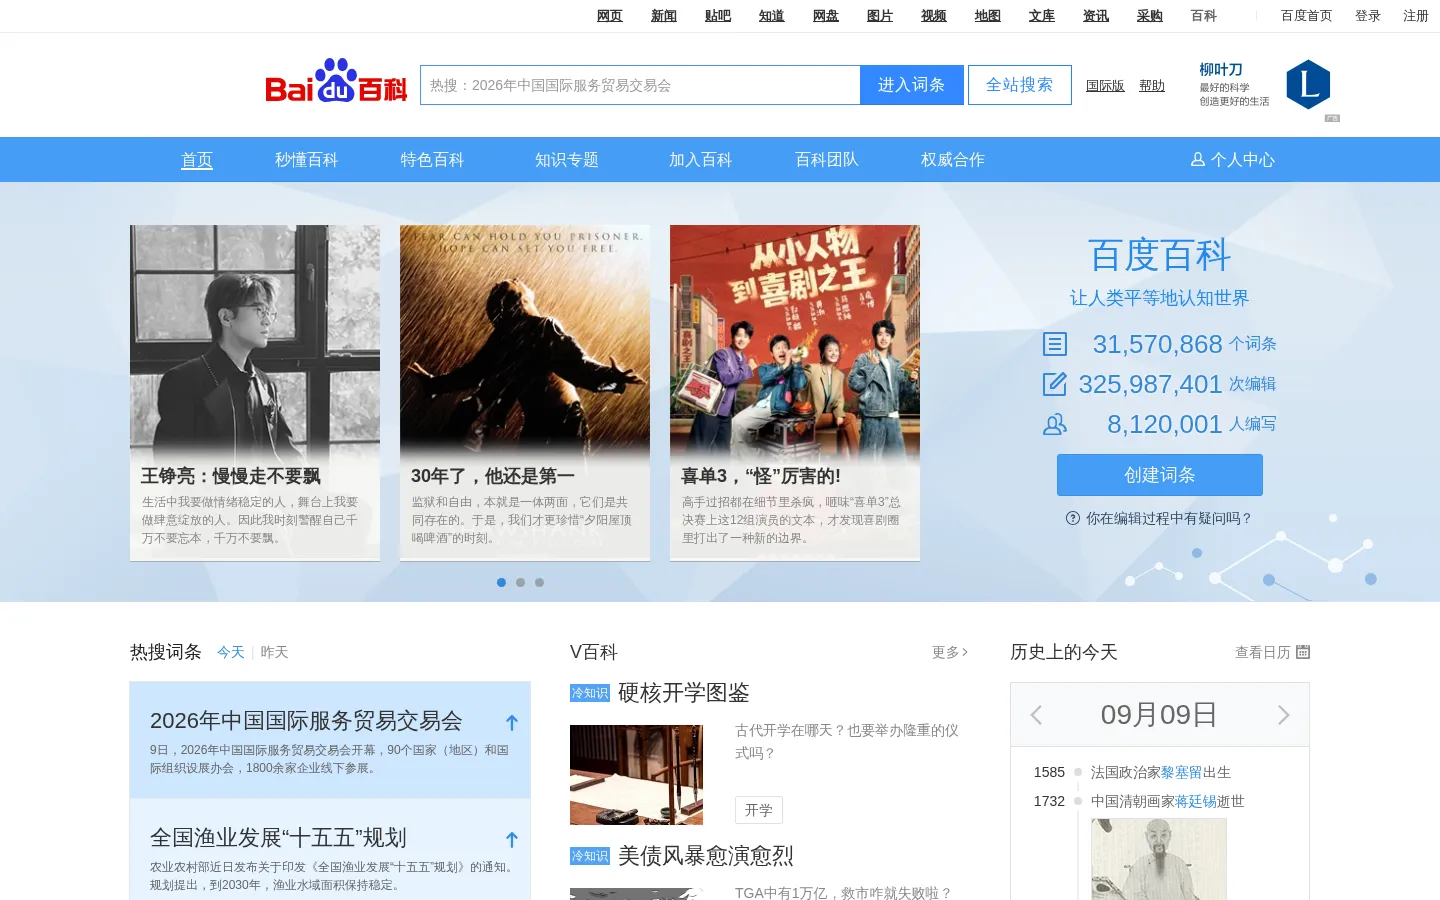The image size is (1440, 900).
Task: Click the Baike search input field
Action: [640, 85]
